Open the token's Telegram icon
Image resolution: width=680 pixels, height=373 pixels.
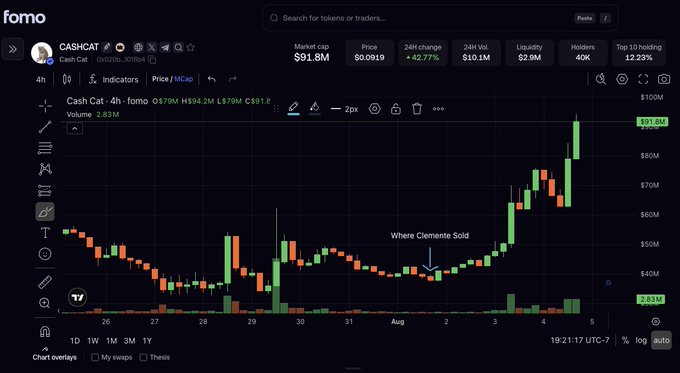point(165,47)
